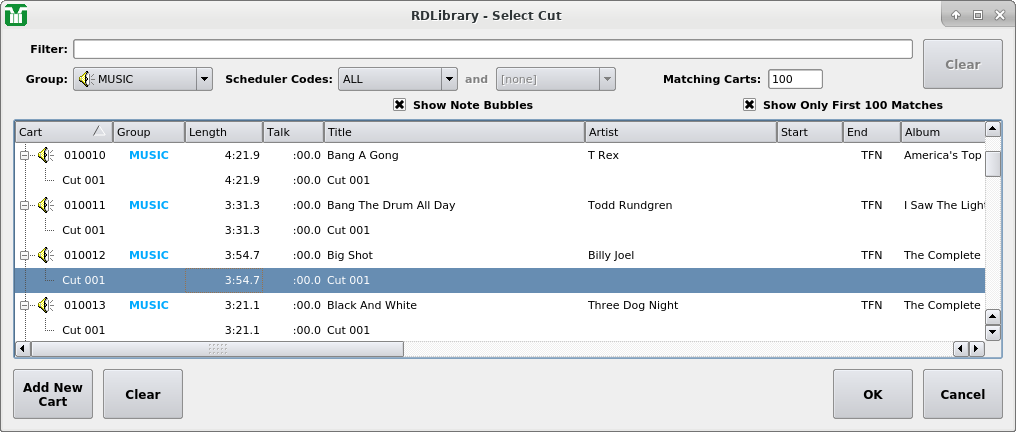Collapse the cart 010013 tree node
The height and width of the screenshot is (432, 1016).
[24, 305]
